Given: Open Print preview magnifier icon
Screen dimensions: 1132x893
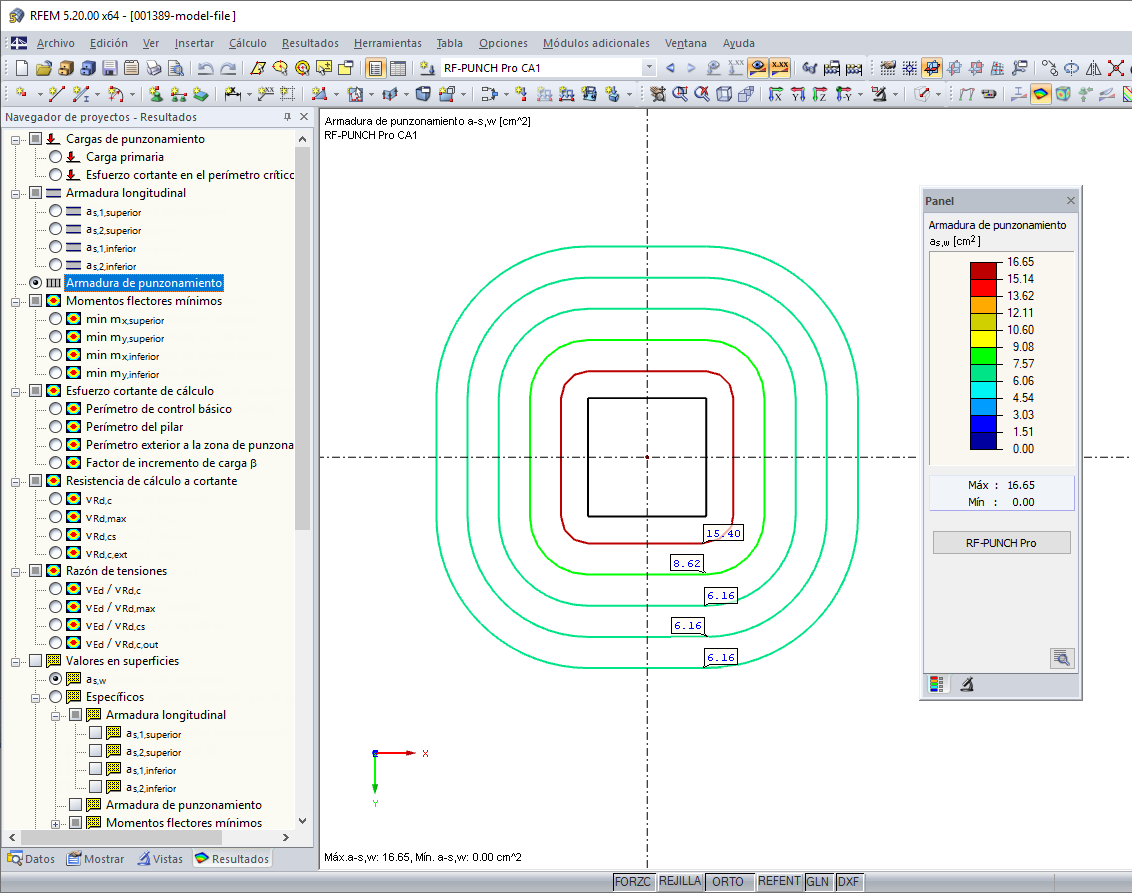Looking at the screenshot, I should [x=175, y=68].
